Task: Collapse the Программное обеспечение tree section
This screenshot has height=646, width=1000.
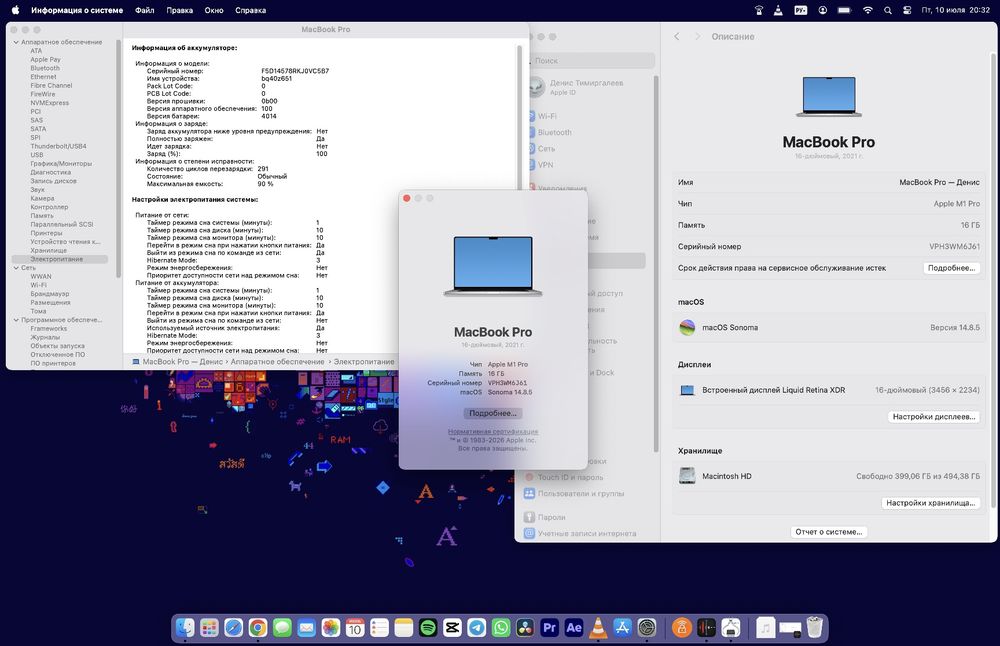Action: tap(16, 320)
